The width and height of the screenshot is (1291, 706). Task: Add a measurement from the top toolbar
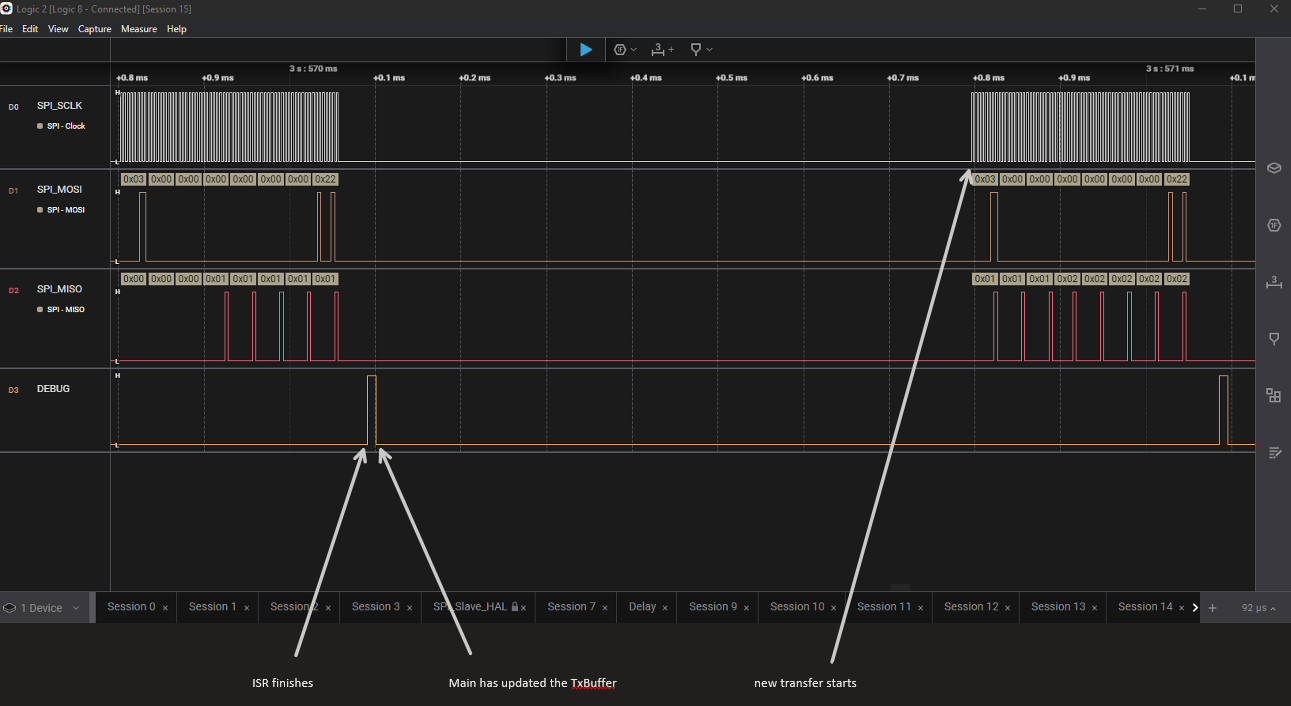coord(662,49)
